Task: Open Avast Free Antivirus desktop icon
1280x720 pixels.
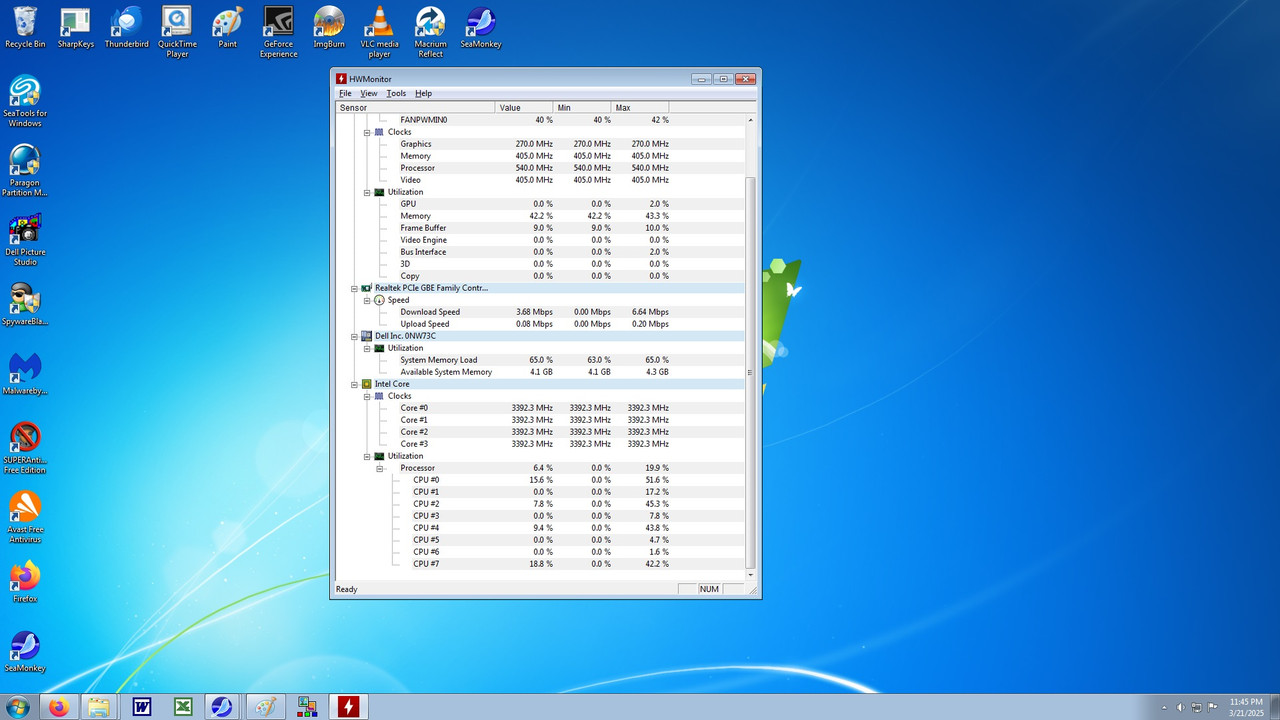Action: click(x=25, y=517)
